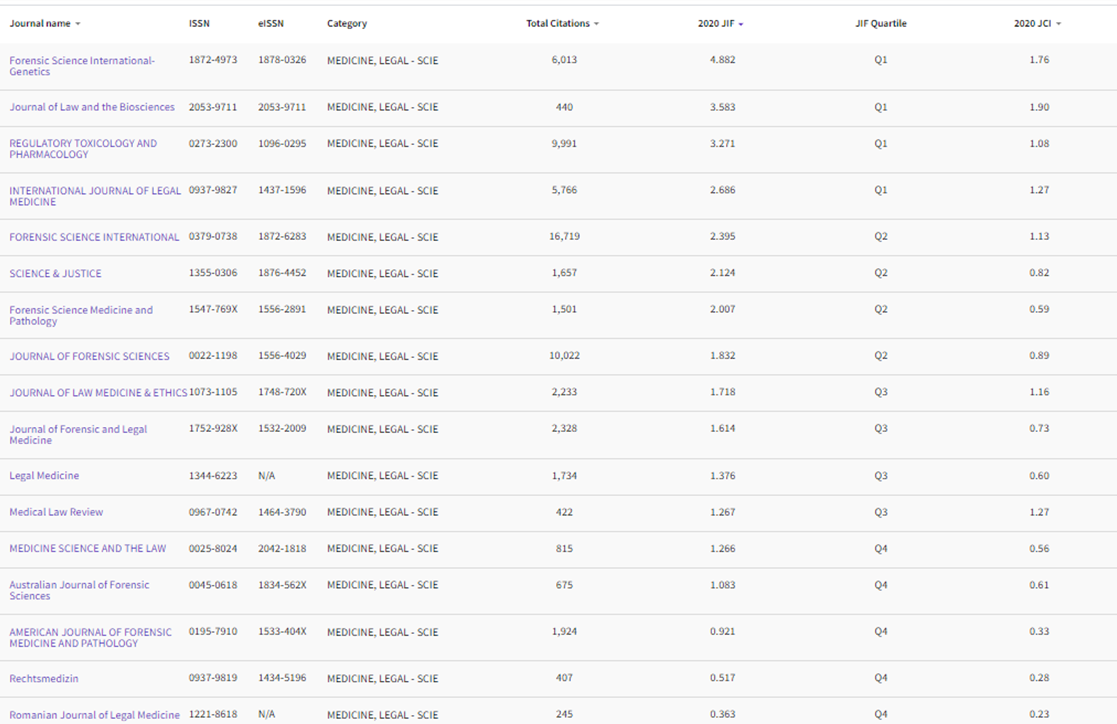Image resolution: width=1117 pixels, height=724 pixels.
Task: Open Legal Medicine journal link
Action: tap(44, 476)
